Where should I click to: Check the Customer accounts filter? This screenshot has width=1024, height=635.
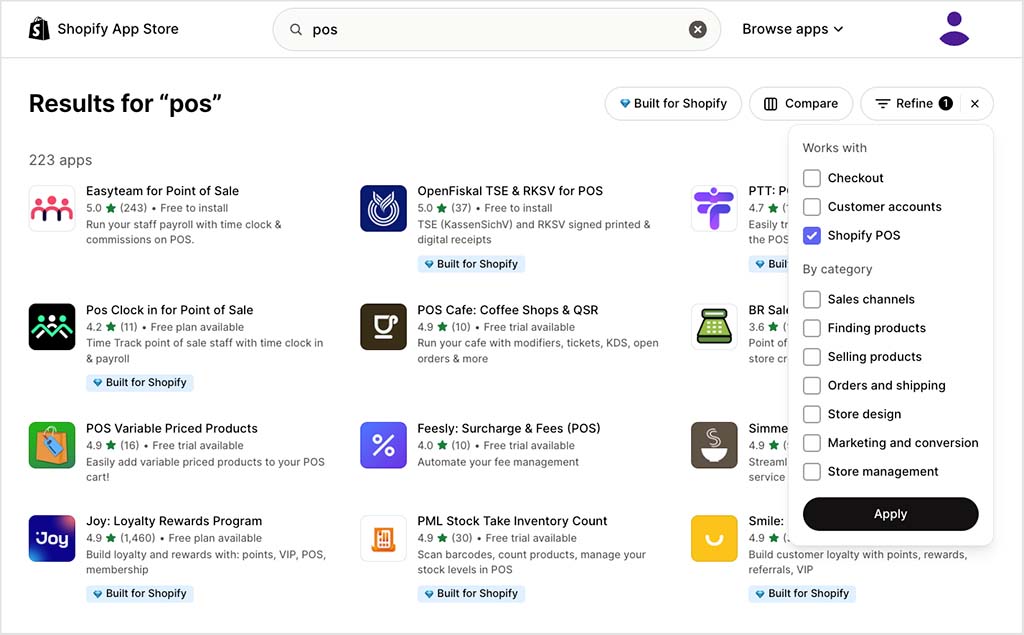(812, 206)
